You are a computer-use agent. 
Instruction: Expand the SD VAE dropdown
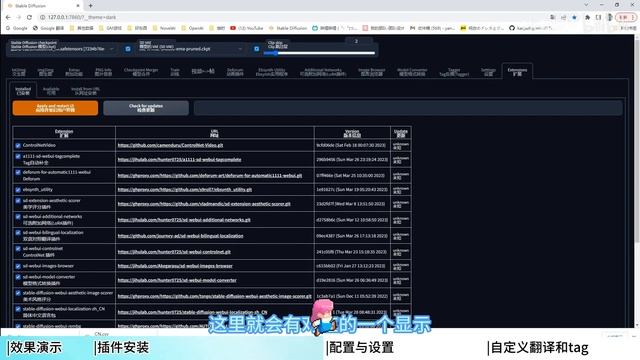(240, 49)
